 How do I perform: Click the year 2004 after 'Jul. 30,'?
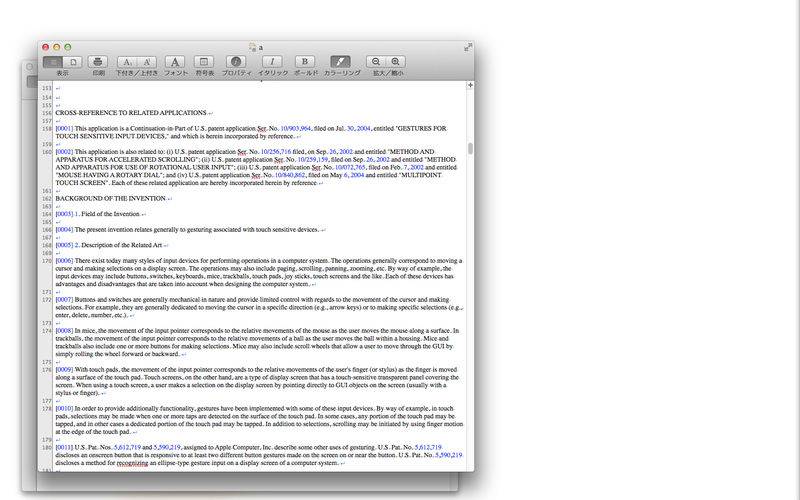364,129
